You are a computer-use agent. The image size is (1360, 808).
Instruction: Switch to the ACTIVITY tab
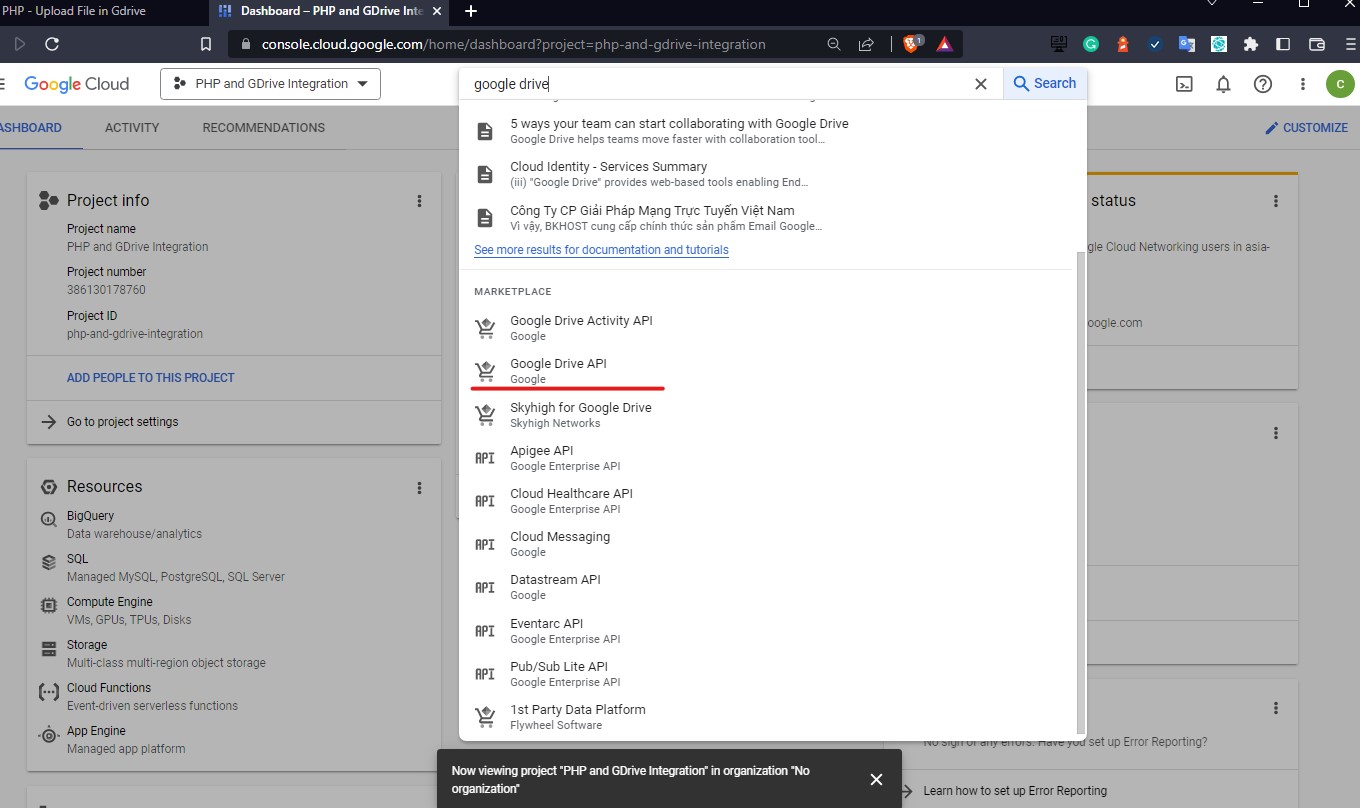[x=132, y=128]
